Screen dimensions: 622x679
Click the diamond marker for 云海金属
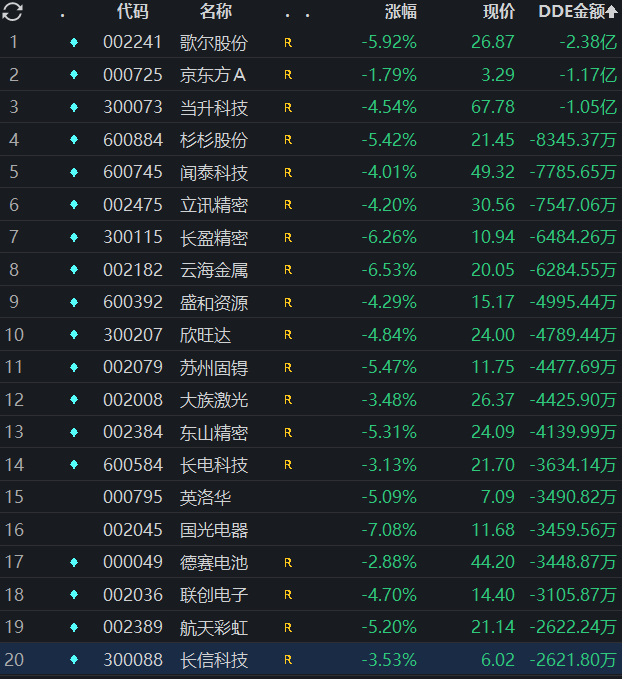[x=74, y=270]
